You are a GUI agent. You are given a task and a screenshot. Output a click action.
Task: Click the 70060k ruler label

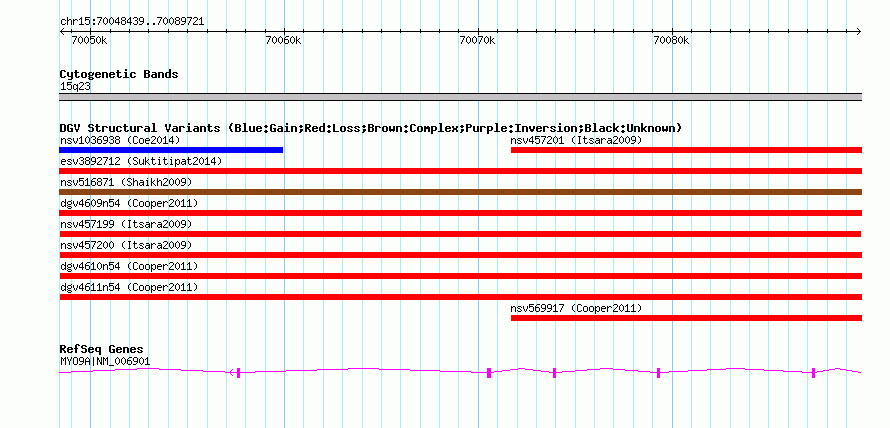pos(283,40)
